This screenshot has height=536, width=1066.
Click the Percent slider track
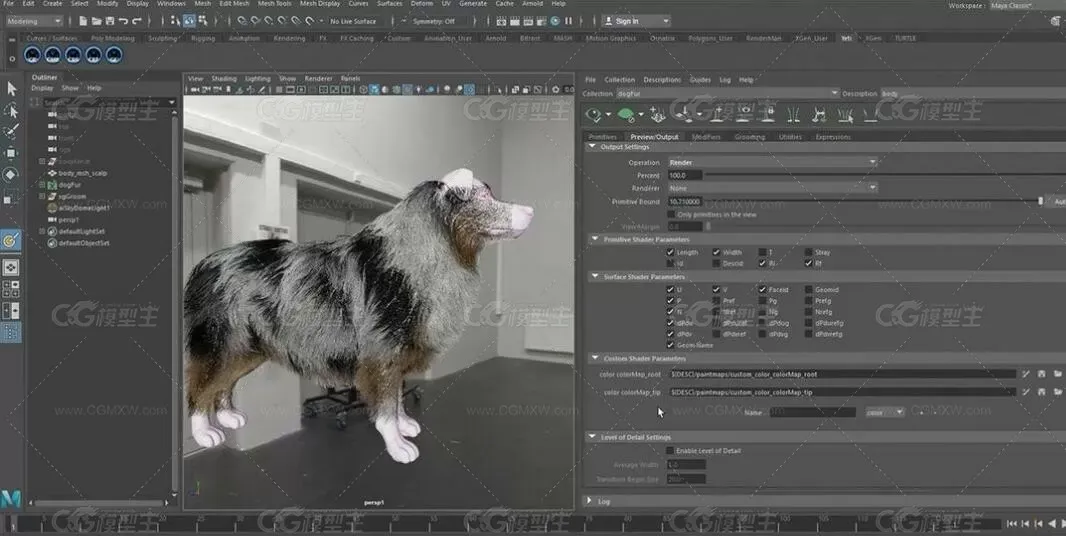click(884, 175)
